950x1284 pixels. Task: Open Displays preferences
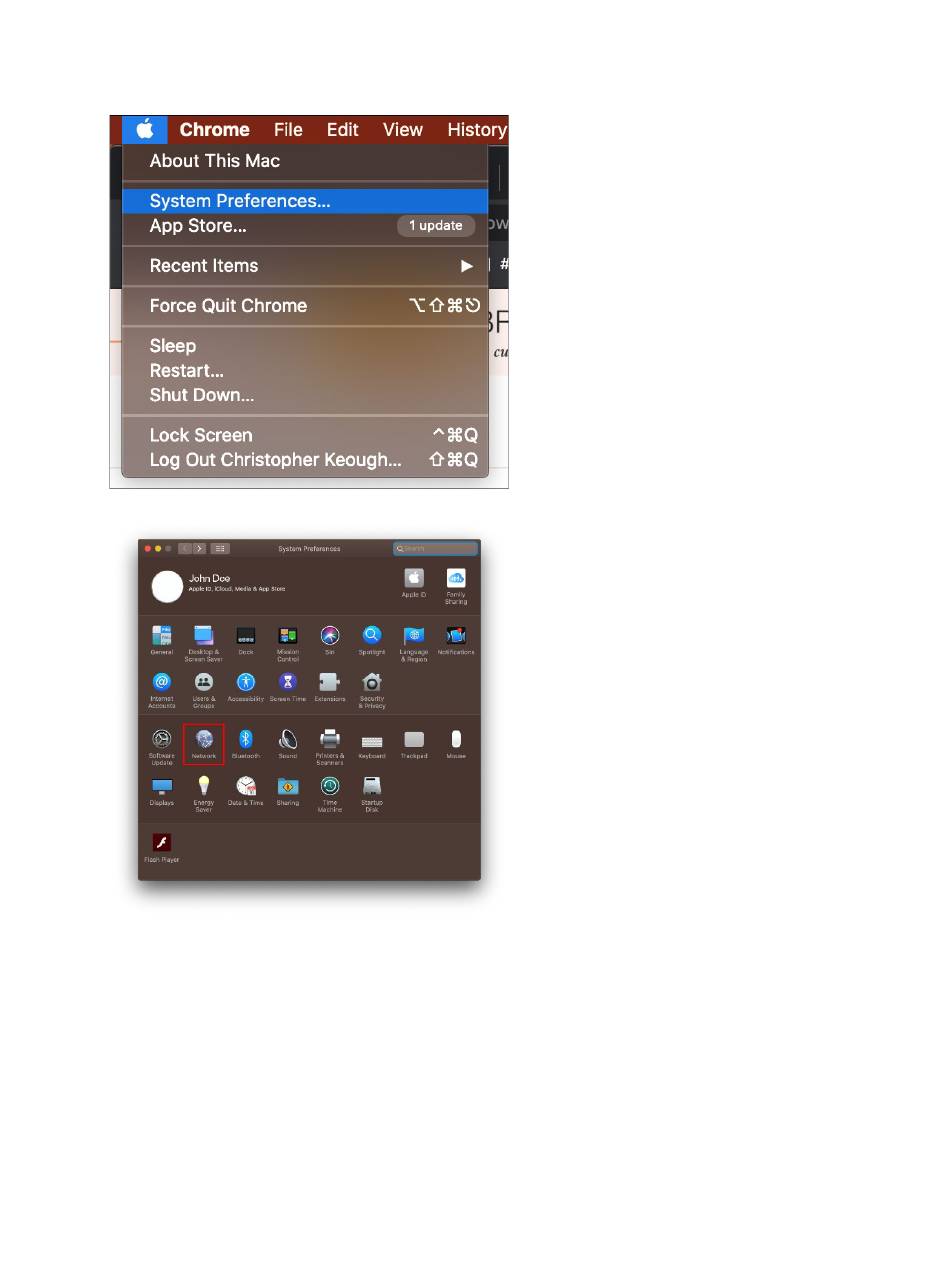(x=161, y=791)
